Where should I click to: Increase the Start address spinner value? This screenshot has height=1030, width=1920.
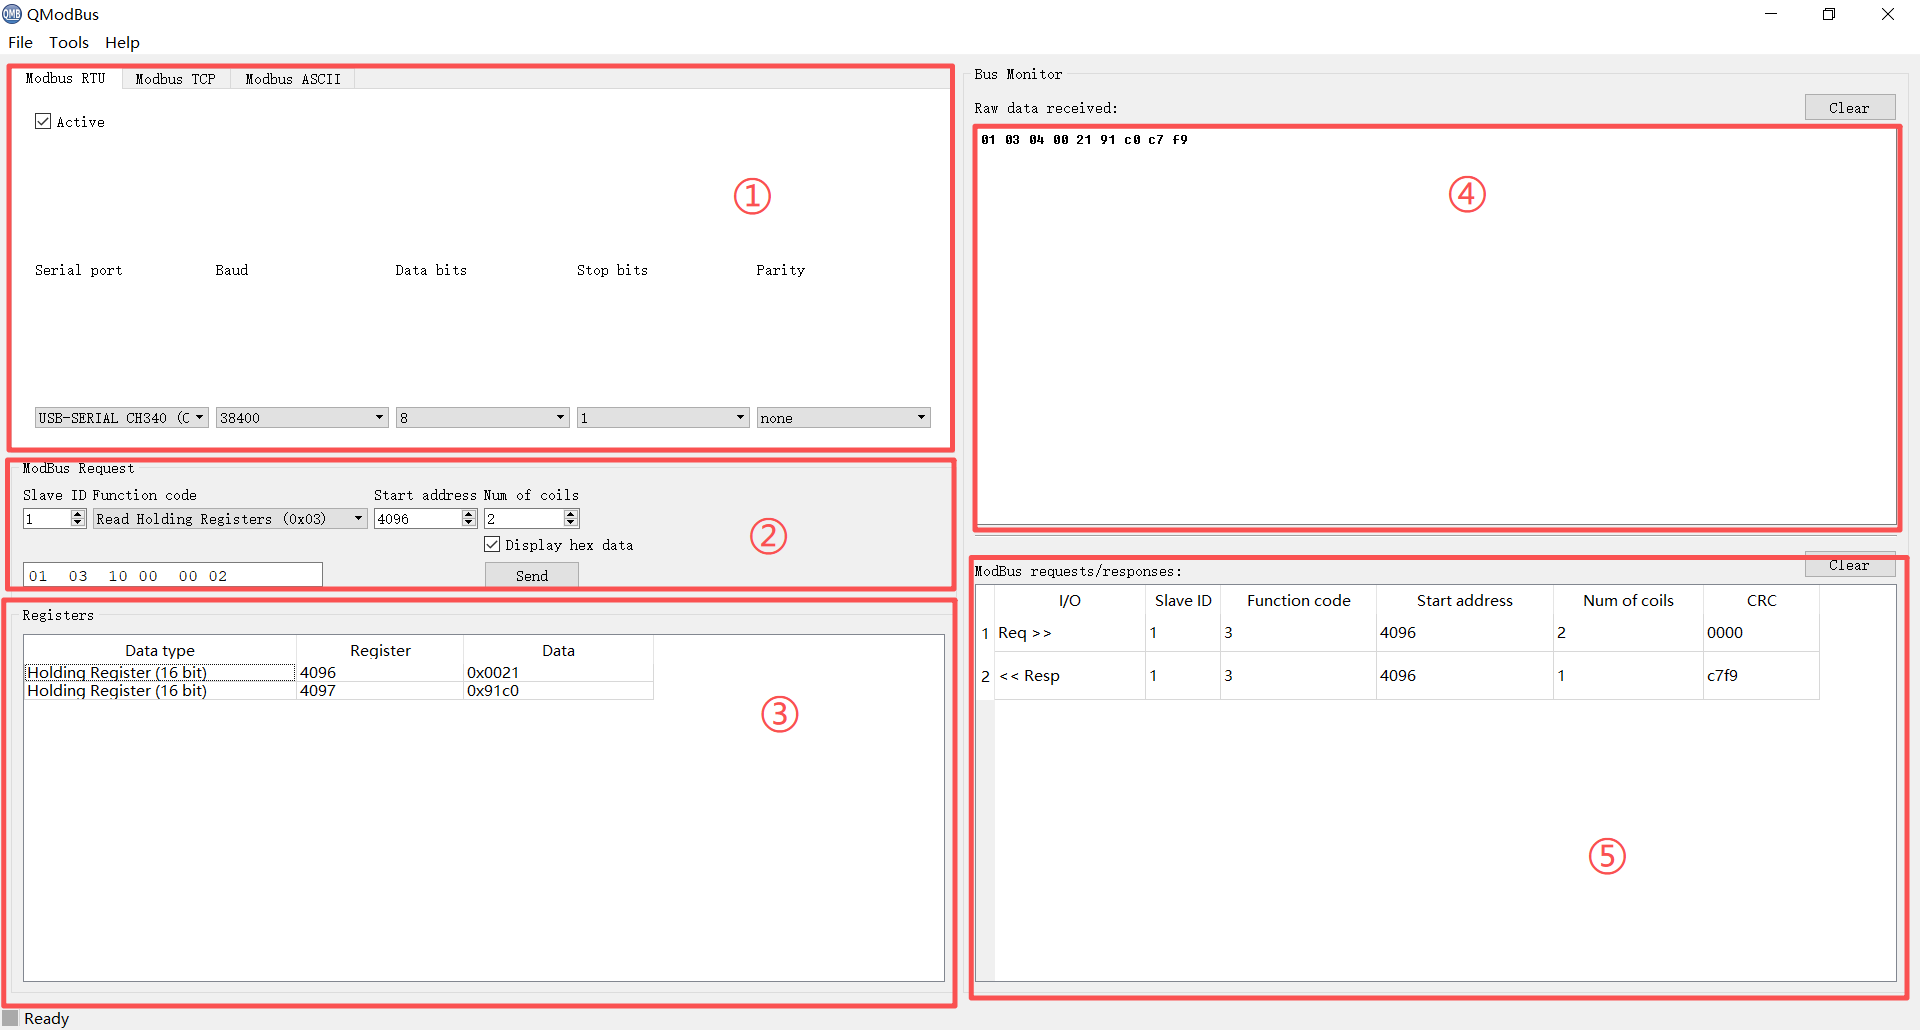tap(469, 514)
